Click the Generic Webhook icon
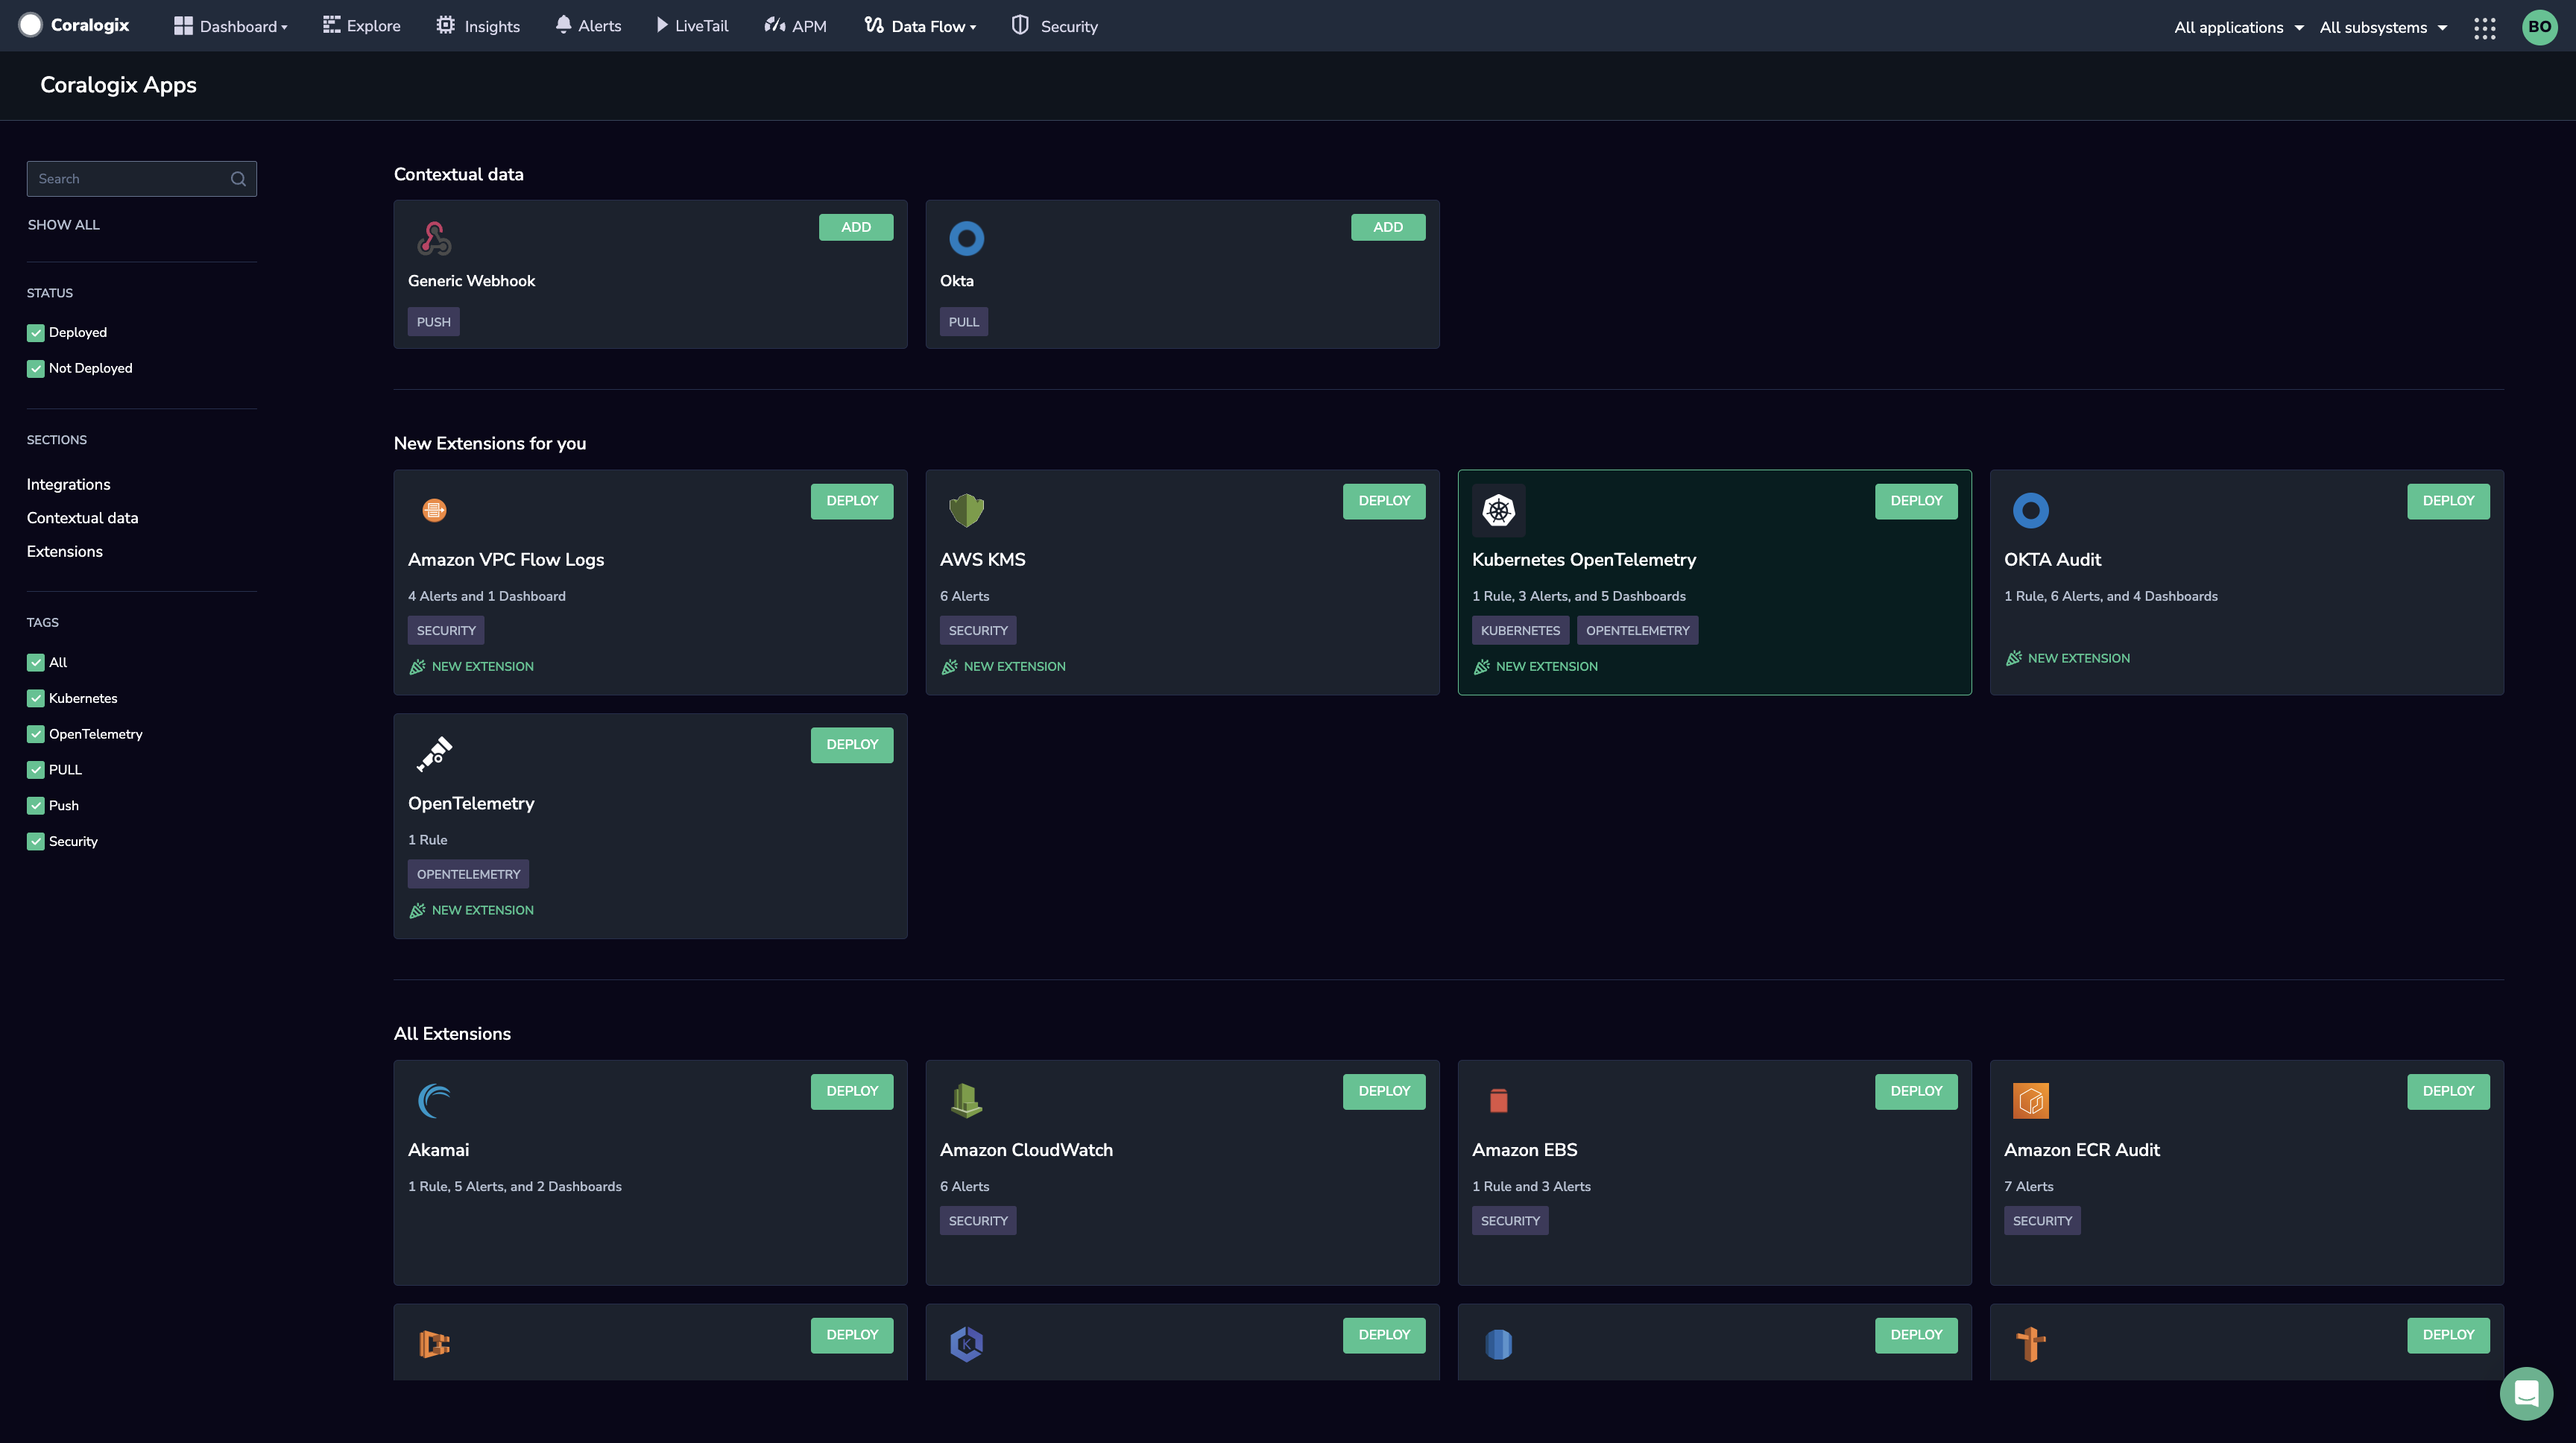This screenshot has height=1443, width=2576. click(x=434, y=238)
